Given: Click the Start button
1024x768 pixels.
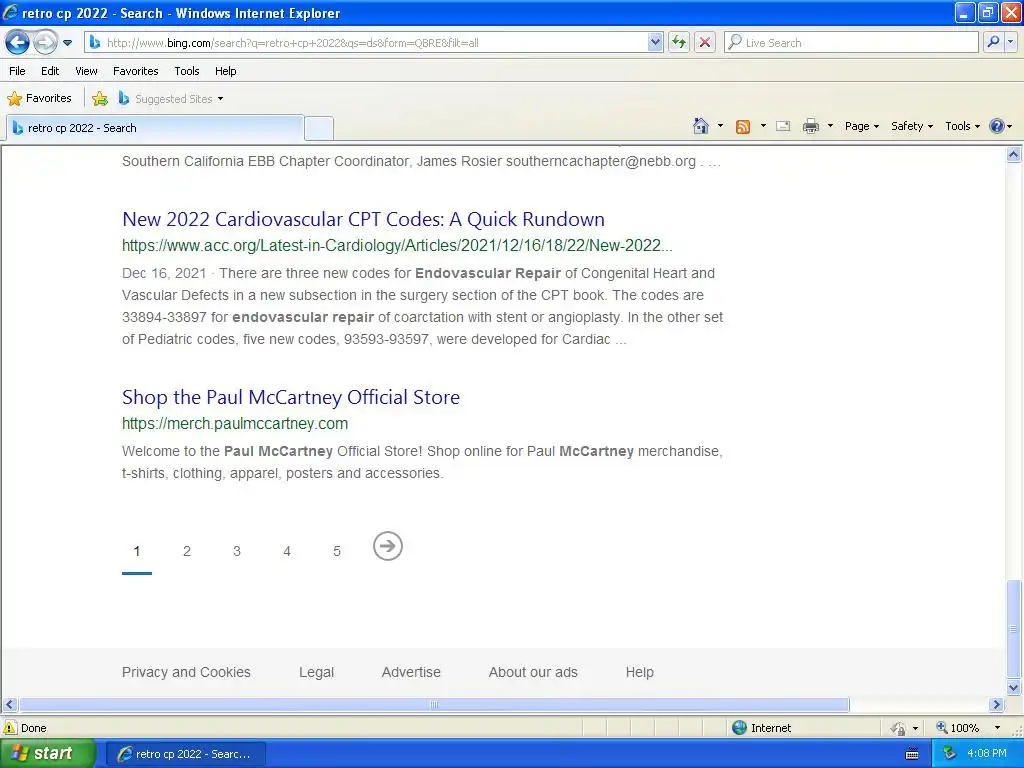Looking at the screenshot, I should [x=48, y=754].
